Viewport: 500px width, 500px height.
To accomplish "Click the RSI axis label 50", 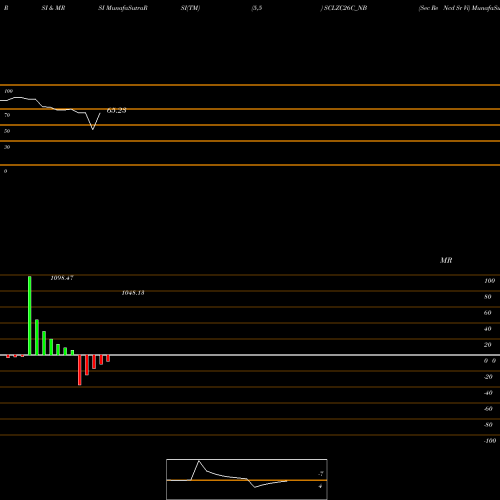I will 7,131.
